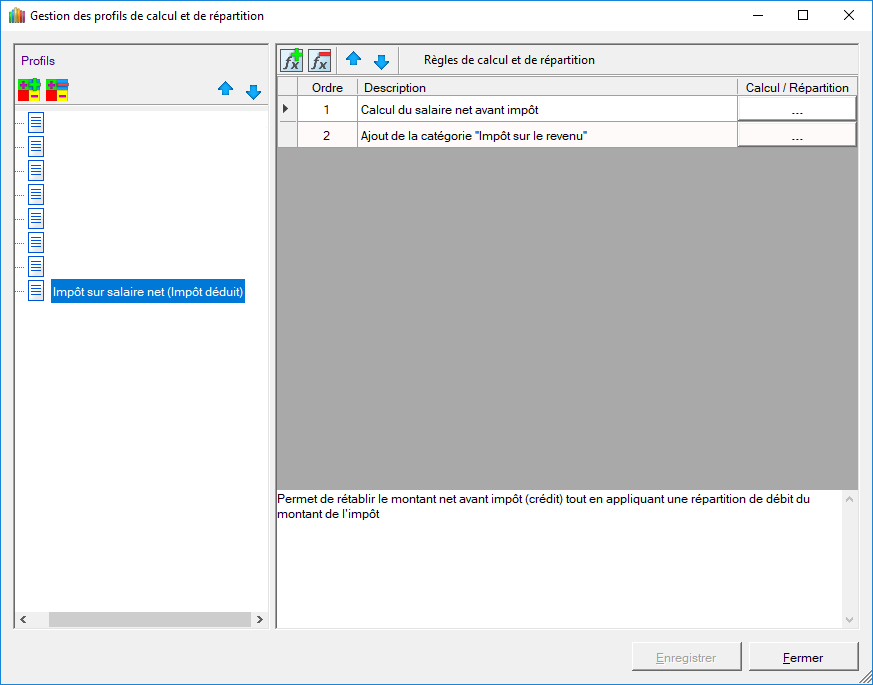
Task: Select the row "Ajout de la catégorie Impôt sur le revenu"
Action: pyautogui.click(x=546, y=136)
